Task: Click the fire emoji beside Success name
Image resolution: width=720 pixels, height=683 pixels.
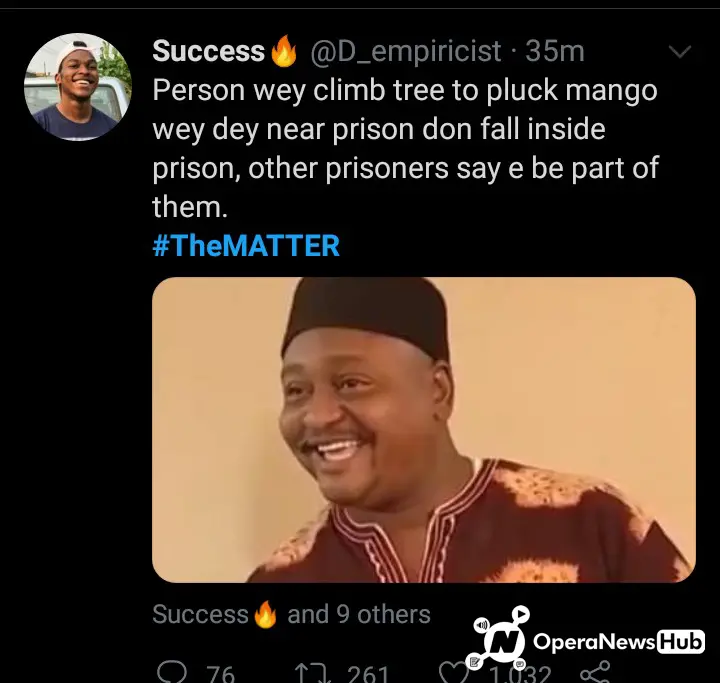Action: [x=283, y=51]
